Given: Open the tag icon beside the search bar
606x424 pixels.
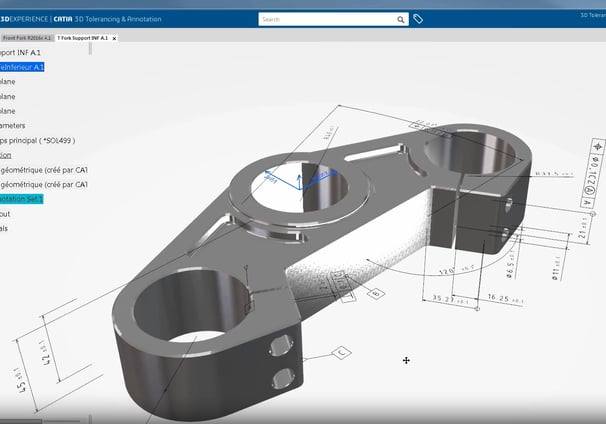Looking at the screenshot, I should (418, 19).
